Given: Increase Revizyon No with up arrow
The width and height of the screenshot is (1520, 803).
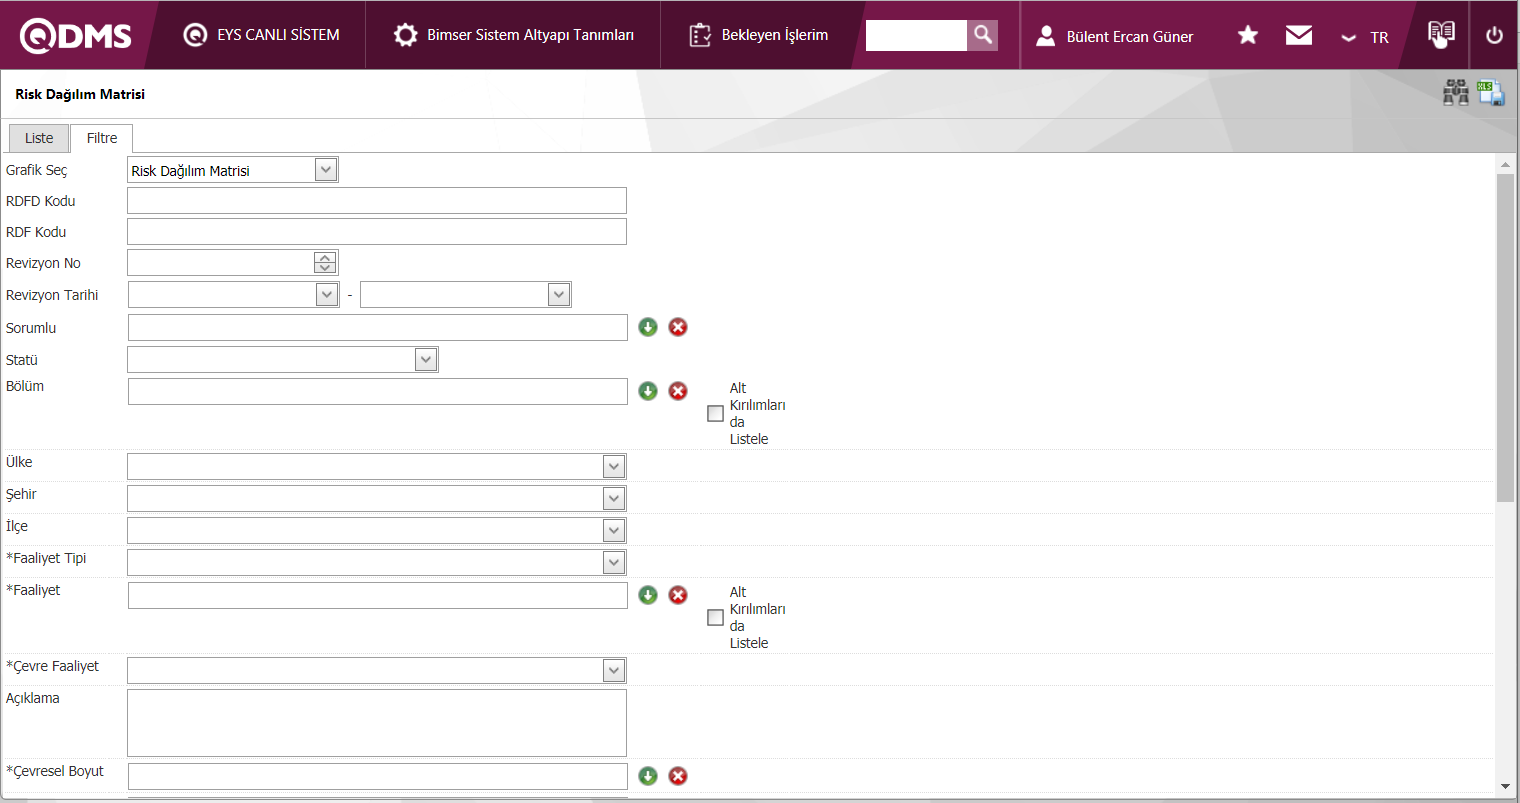Looking at the screenshot, I should pyautogui.click(x=325, y=257).
